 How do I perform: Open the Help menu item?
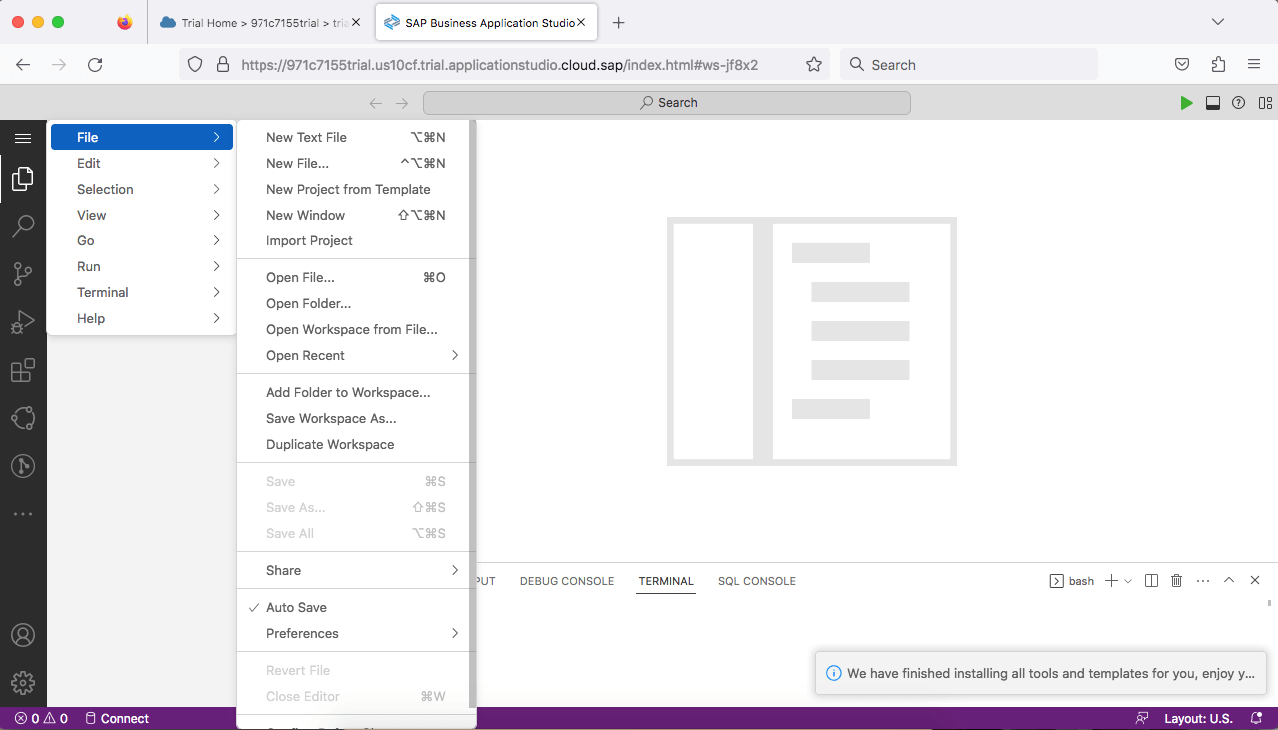coord(142,319)
